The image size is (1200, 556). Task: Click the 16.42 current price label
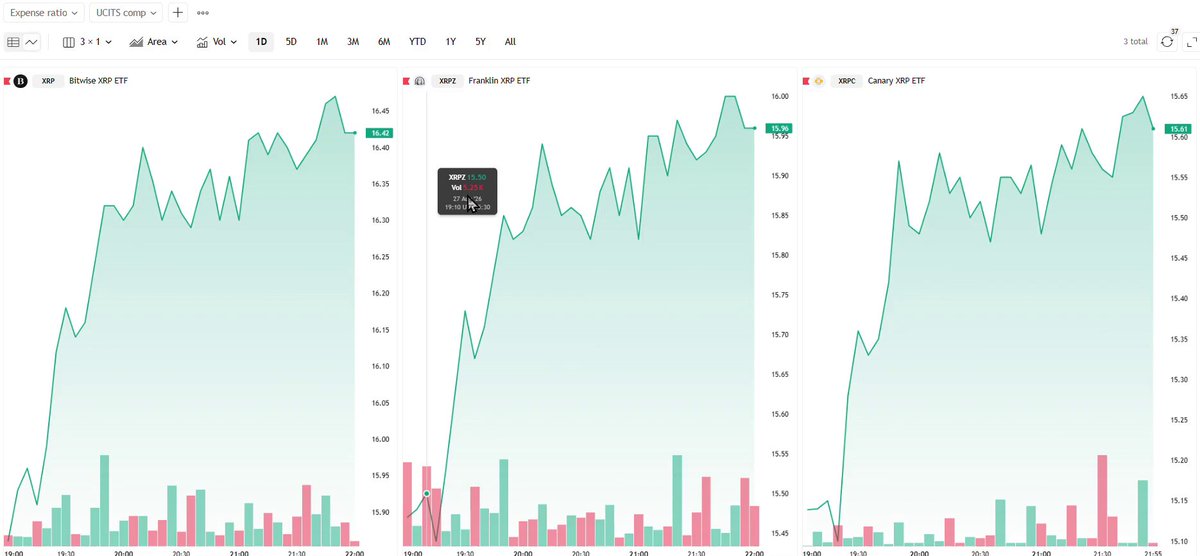pos(380,133)
